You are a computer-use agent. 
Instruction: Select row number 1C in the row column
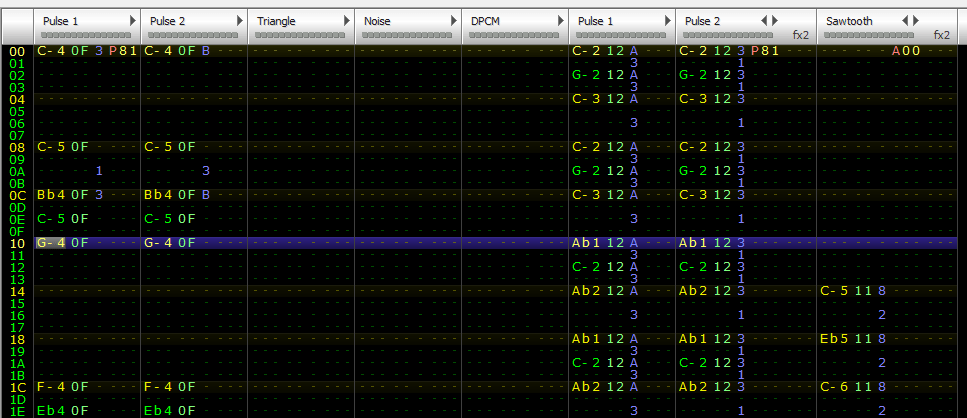(16, 387)
